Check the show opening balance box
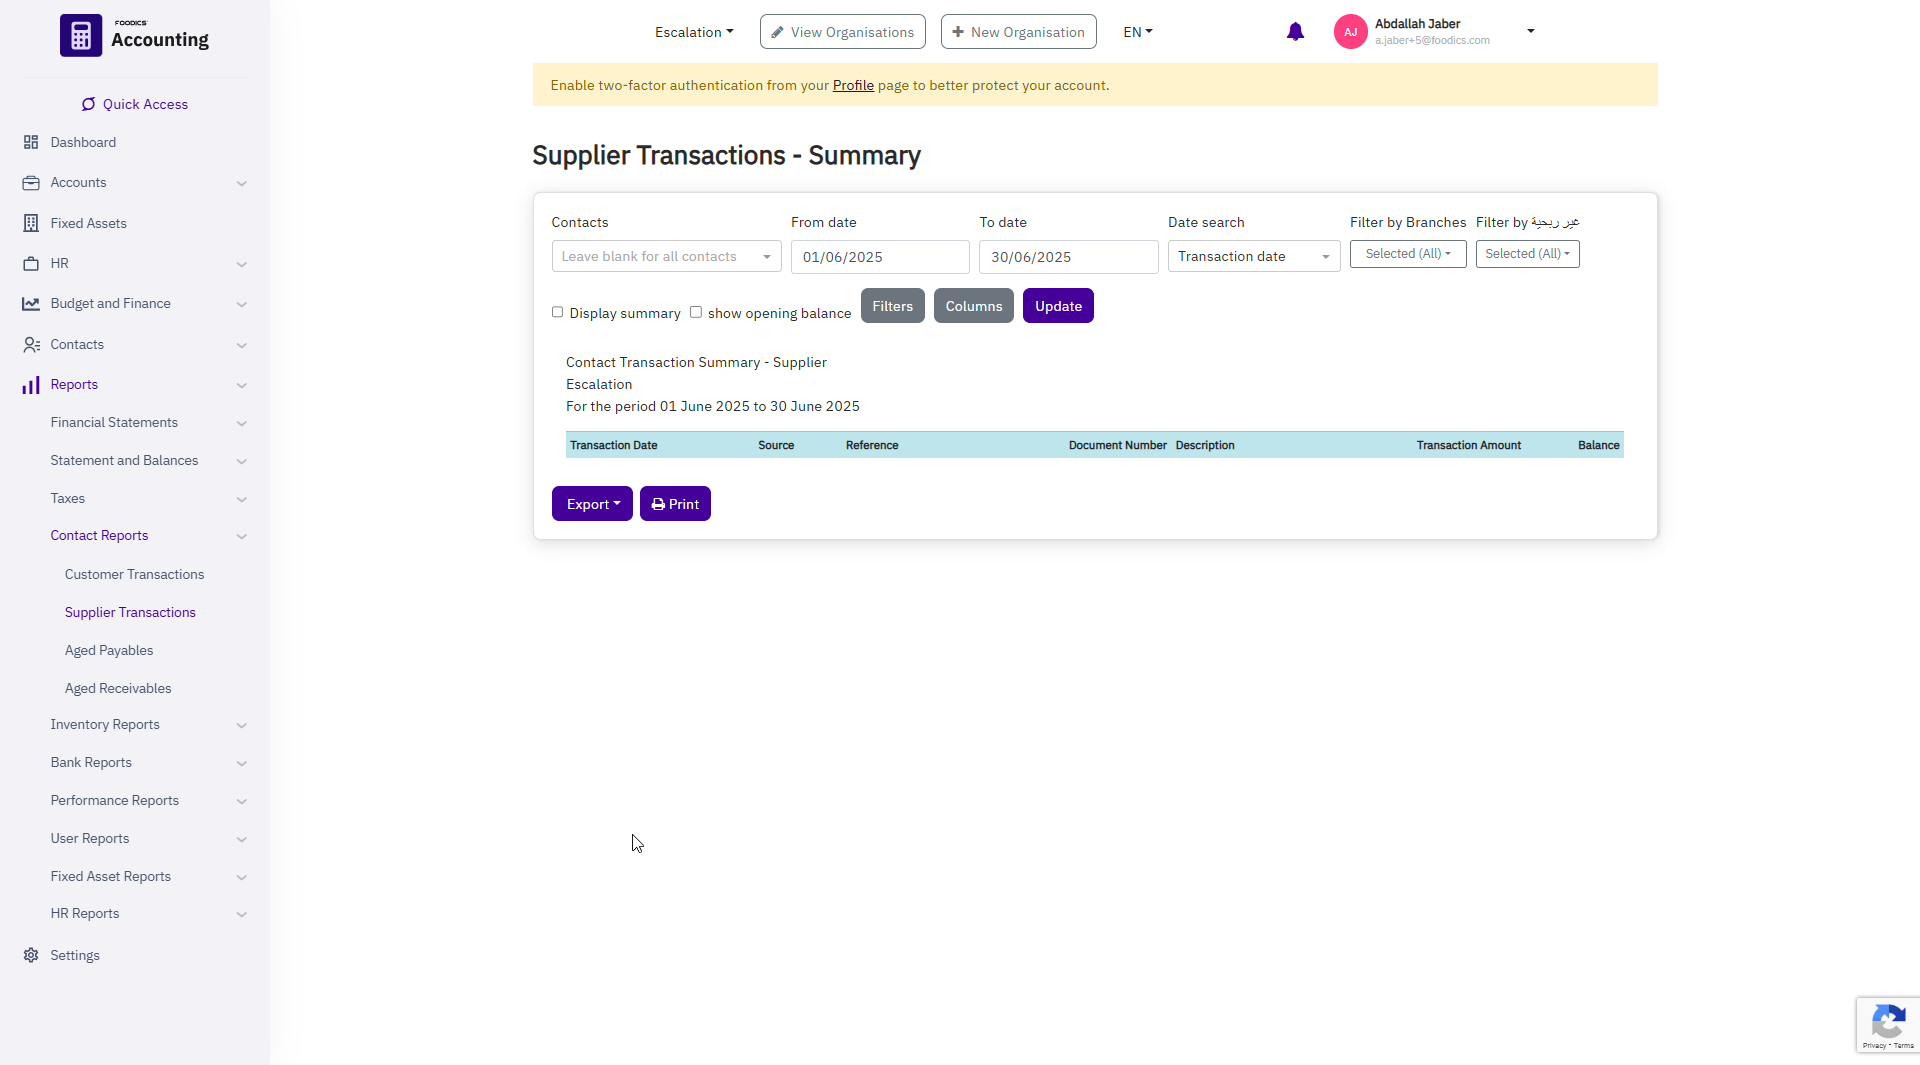The image size is (1920, 1065). (696, 312)
